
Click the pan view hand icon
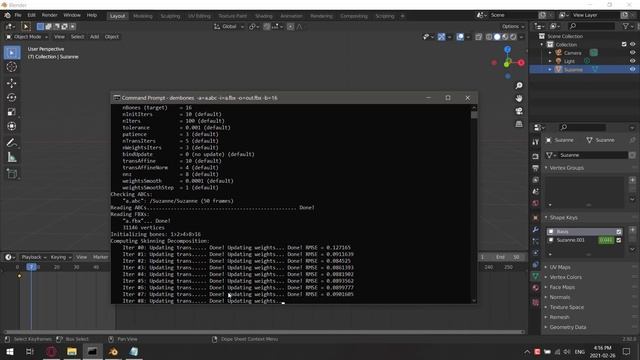(519, 98)
